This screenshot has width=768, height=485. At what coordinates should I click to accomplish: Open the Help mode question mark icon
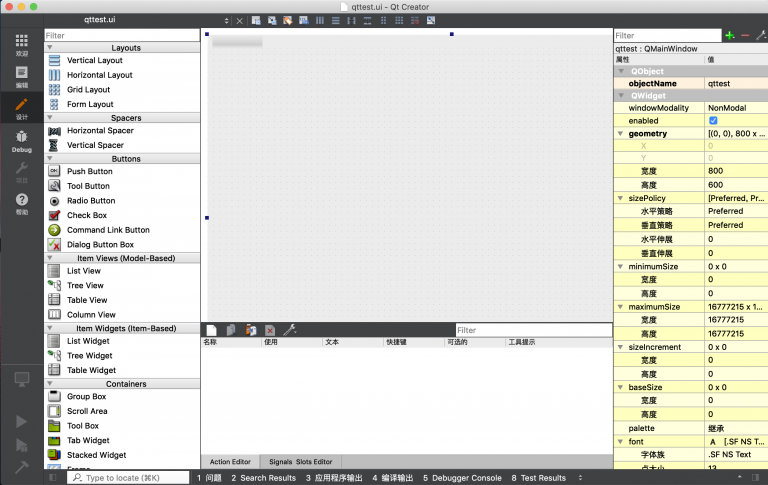point(21,204)
